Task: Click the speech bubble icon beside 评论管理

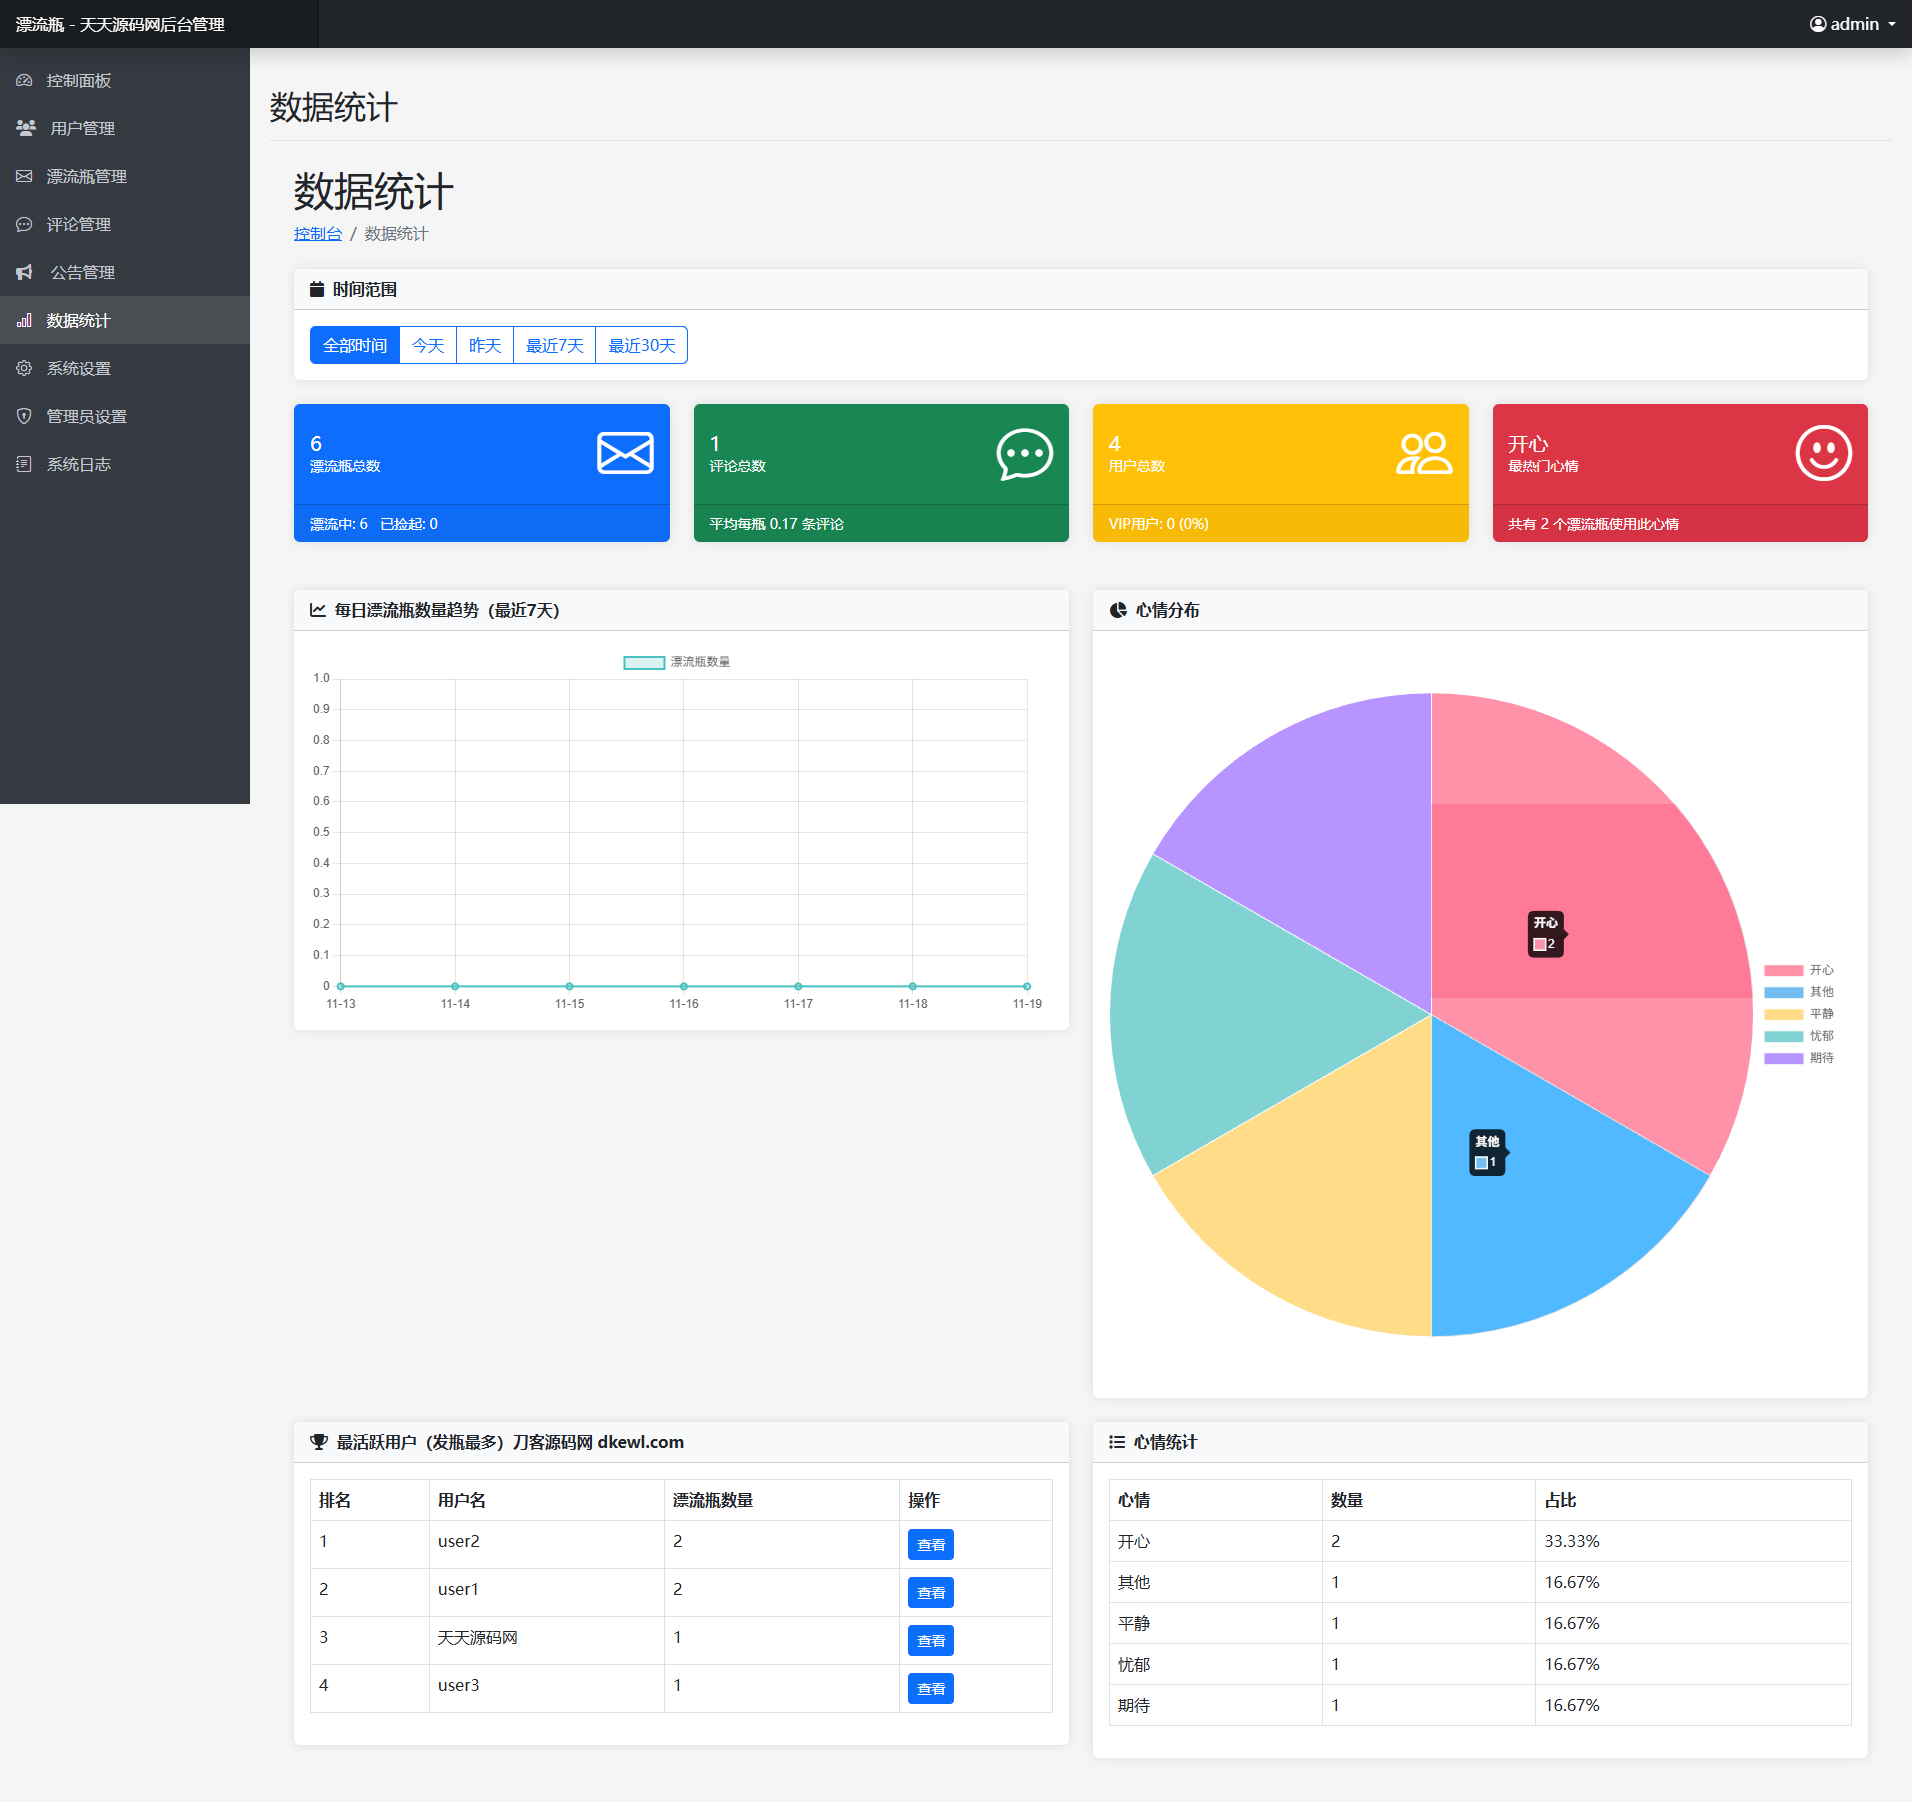Action: (24, 224)
